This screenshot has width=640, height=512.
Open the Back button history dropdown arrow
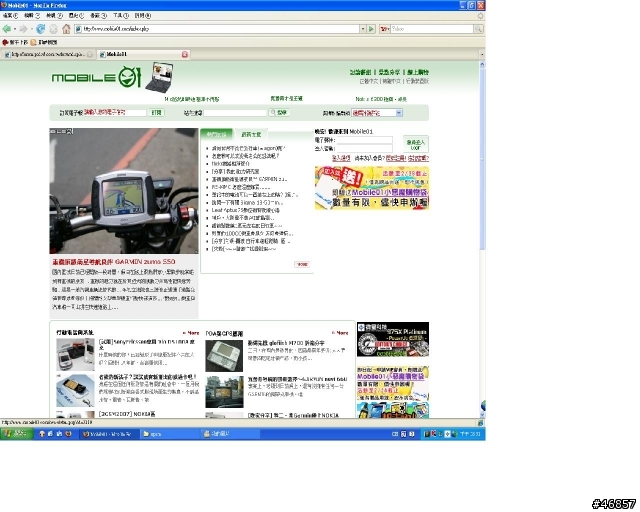(15, 29)
